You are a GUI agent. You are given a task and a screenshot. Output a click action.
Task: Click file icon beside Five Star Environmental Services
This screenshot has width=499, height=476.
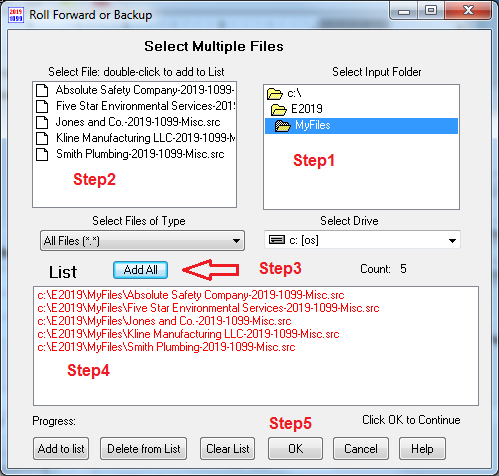click(42, 106)
